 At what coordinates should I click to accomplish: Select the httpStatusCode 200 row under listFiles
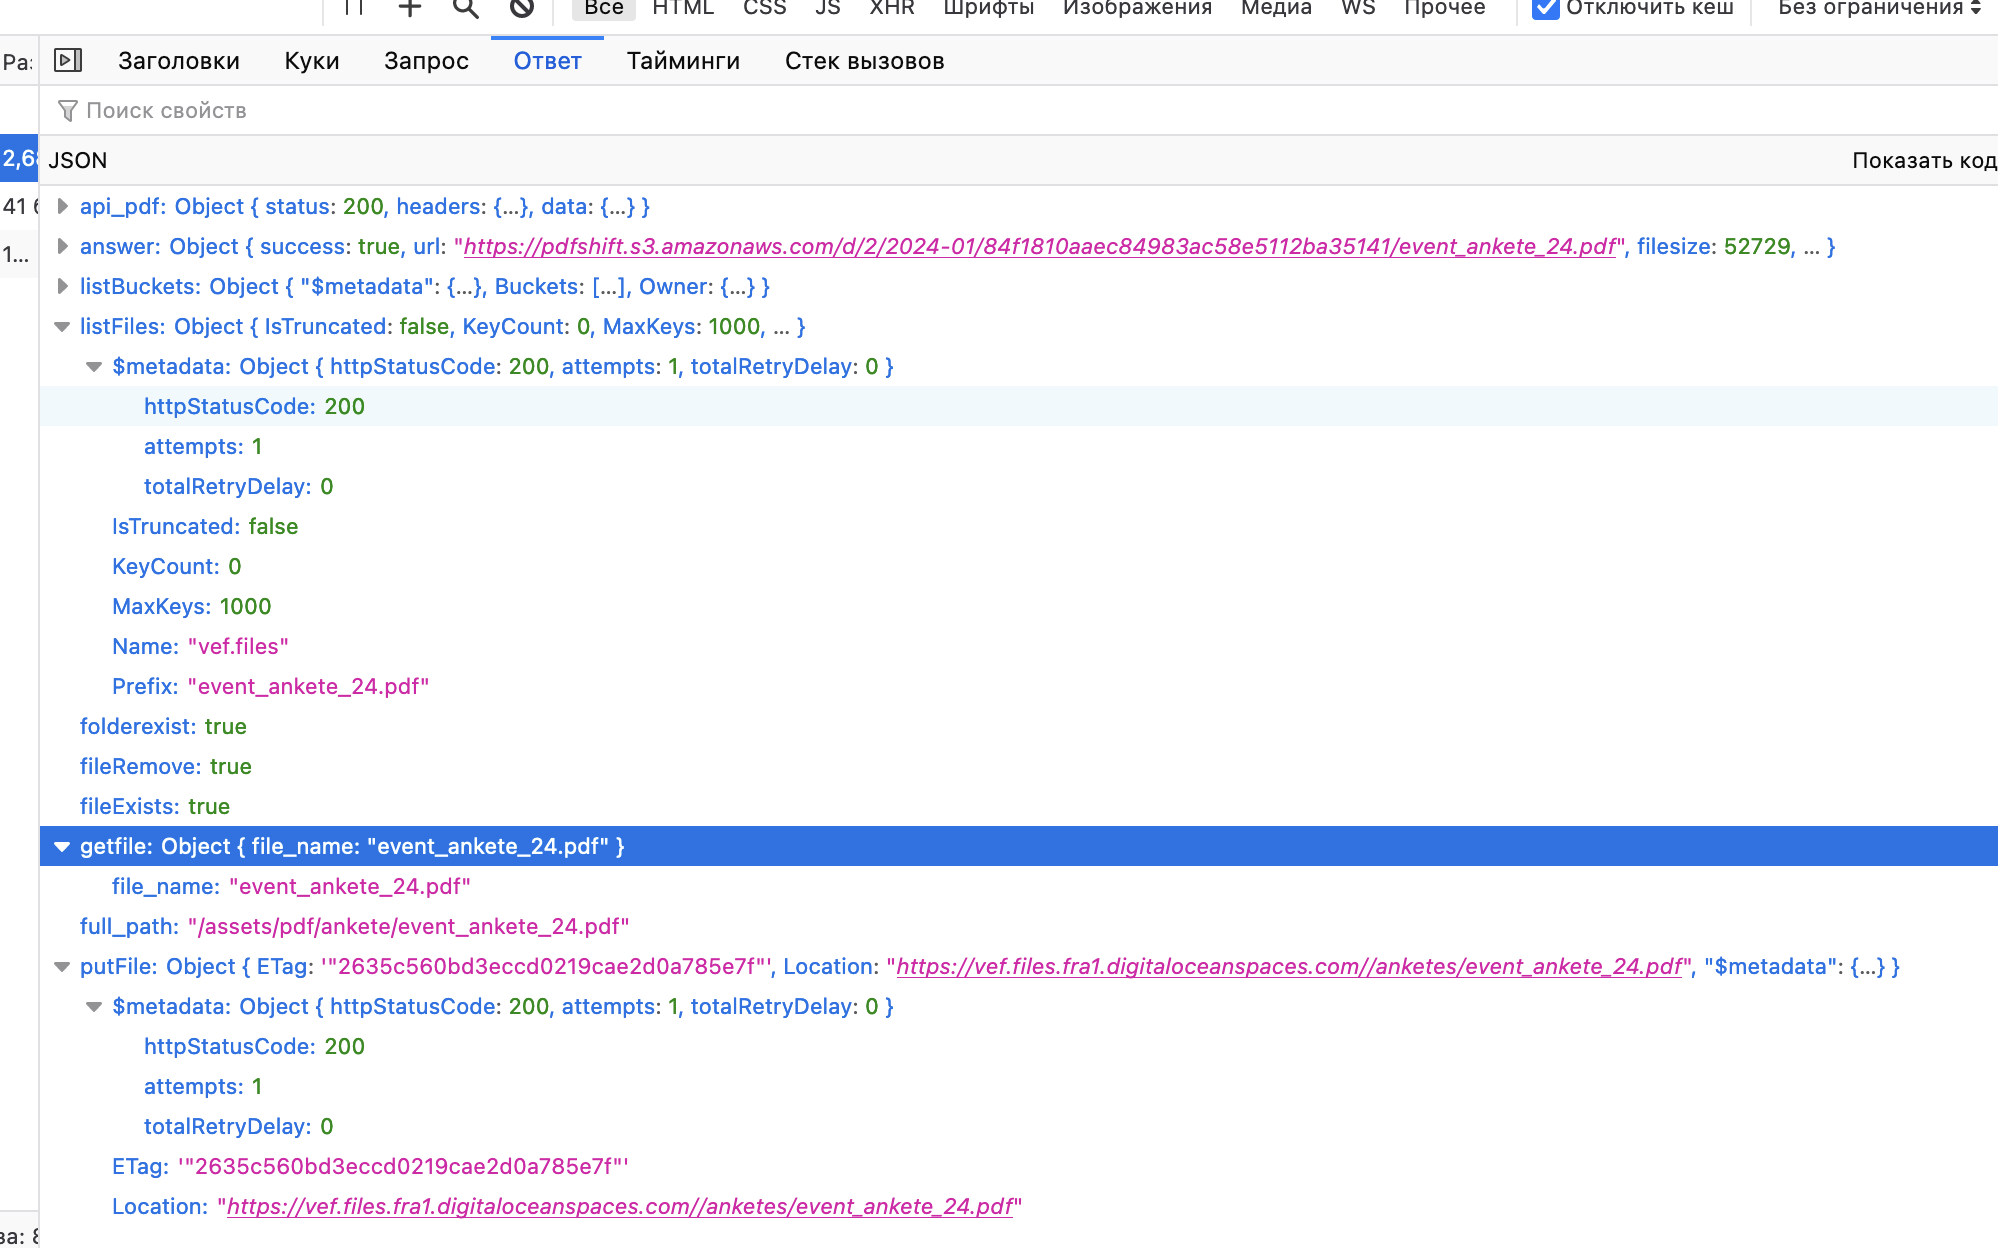coord(254,406)
